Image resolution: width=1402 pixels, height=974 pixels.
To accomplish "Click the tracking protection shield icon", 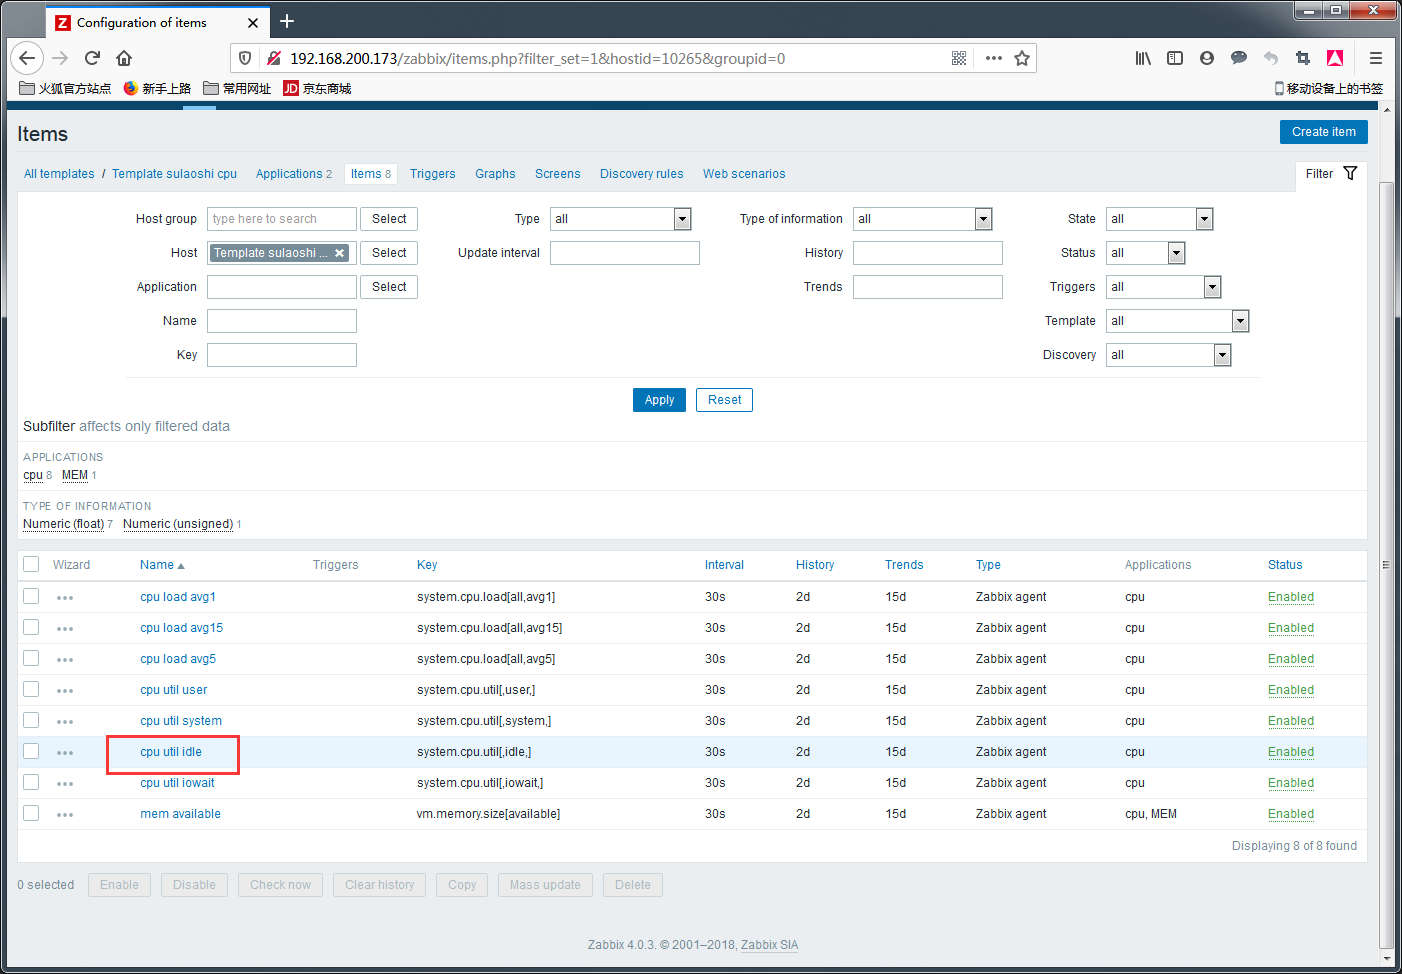I will 245,58.
